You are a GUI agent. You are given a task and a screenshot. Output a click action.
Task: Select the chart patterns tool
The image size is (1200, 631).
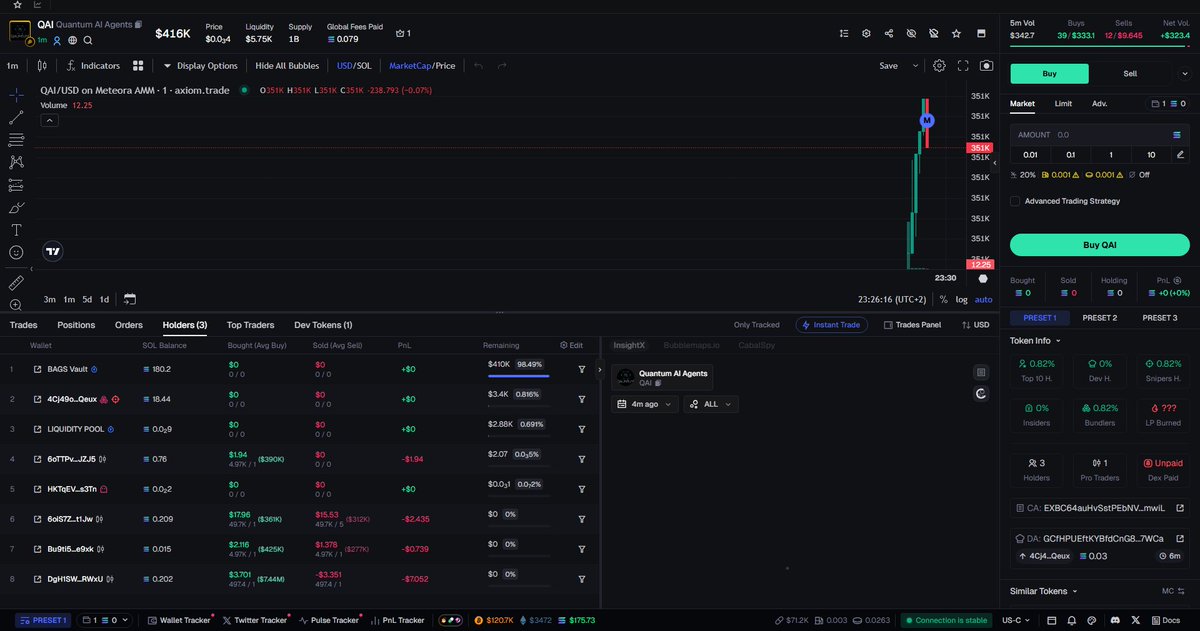(16, 162)
